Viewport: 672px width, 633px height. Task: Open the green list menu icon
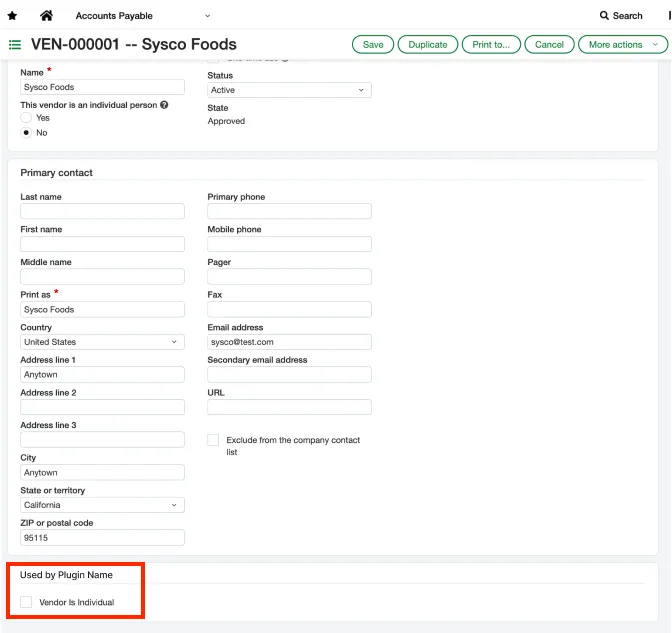tap(15, 45)
